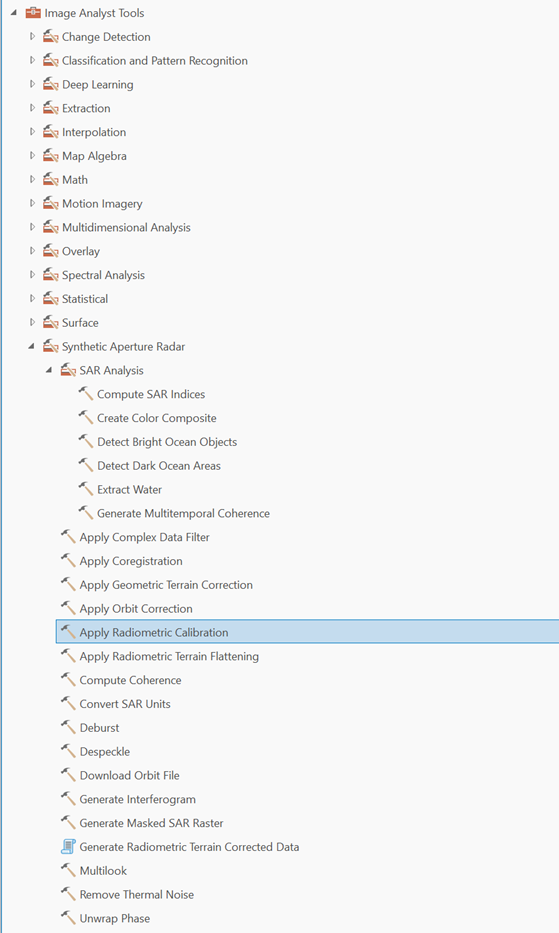Click the Apply Geometric Terrain Correction hammer icon
The height and width of the screenshot is (933, 559).
point(68,584)
